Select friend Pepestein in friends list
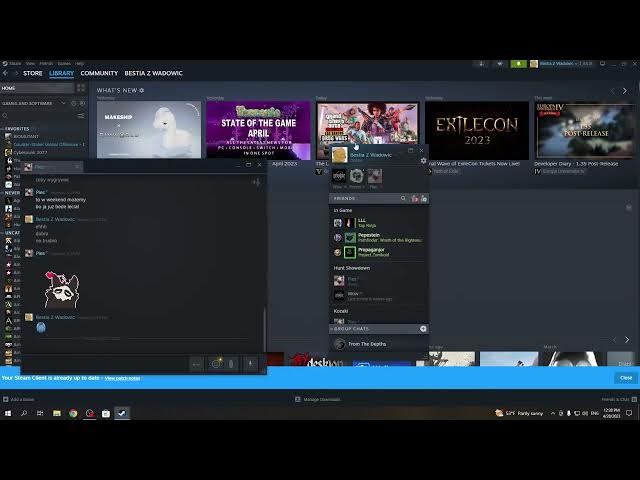 tap(378, 238)
